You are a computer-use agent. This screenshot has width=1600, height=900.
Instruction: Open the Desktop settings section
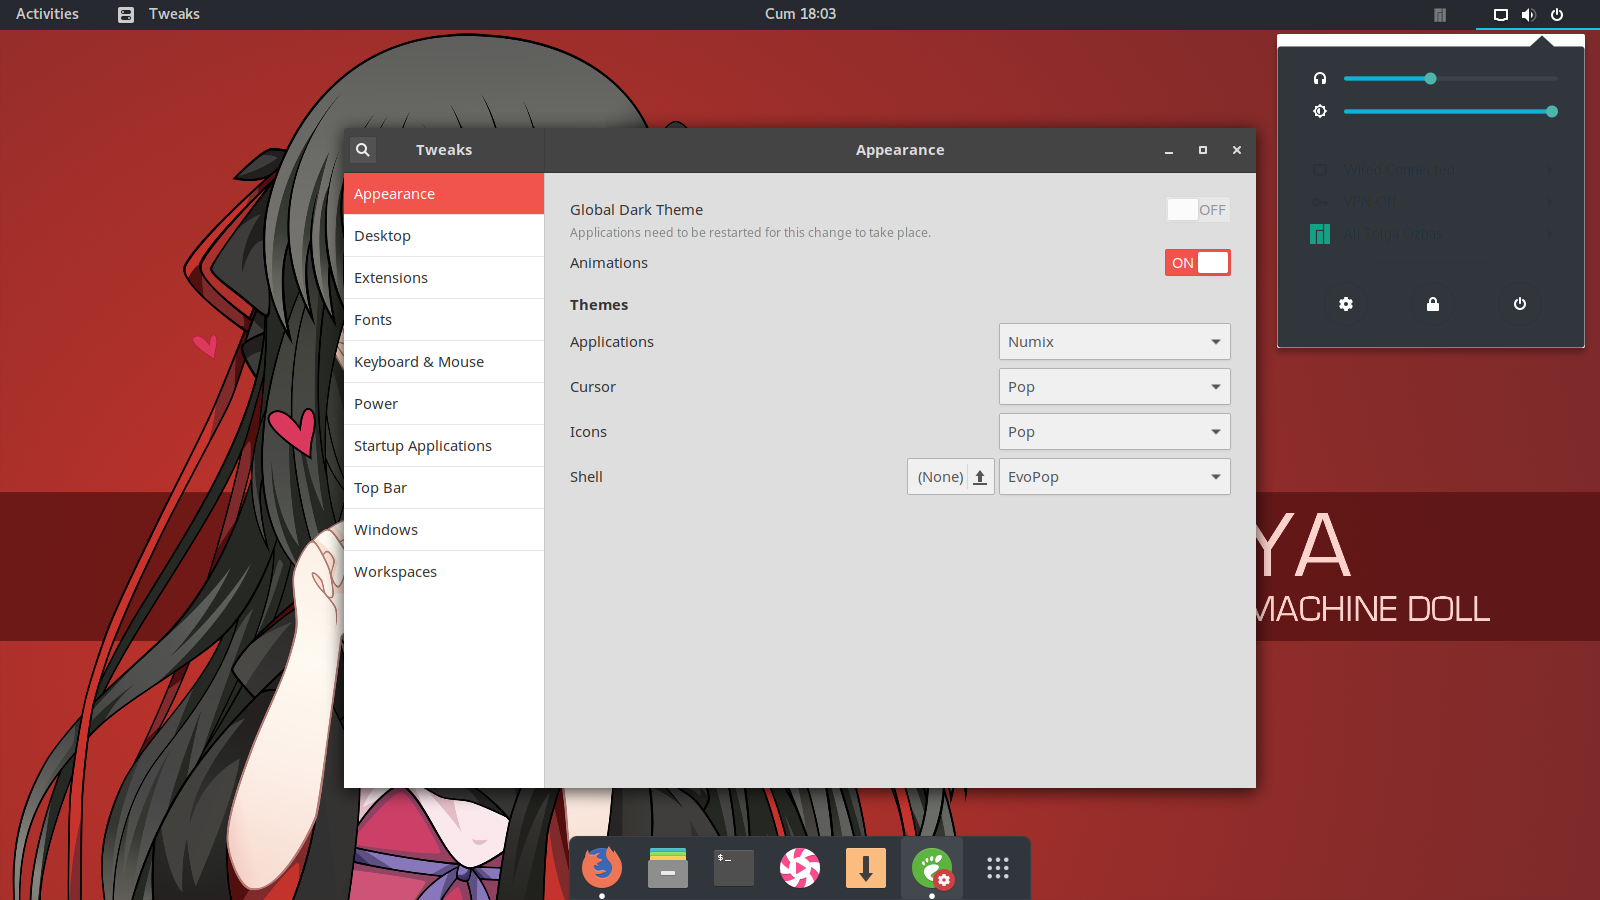pyautogui.click(x=444, y=236)
